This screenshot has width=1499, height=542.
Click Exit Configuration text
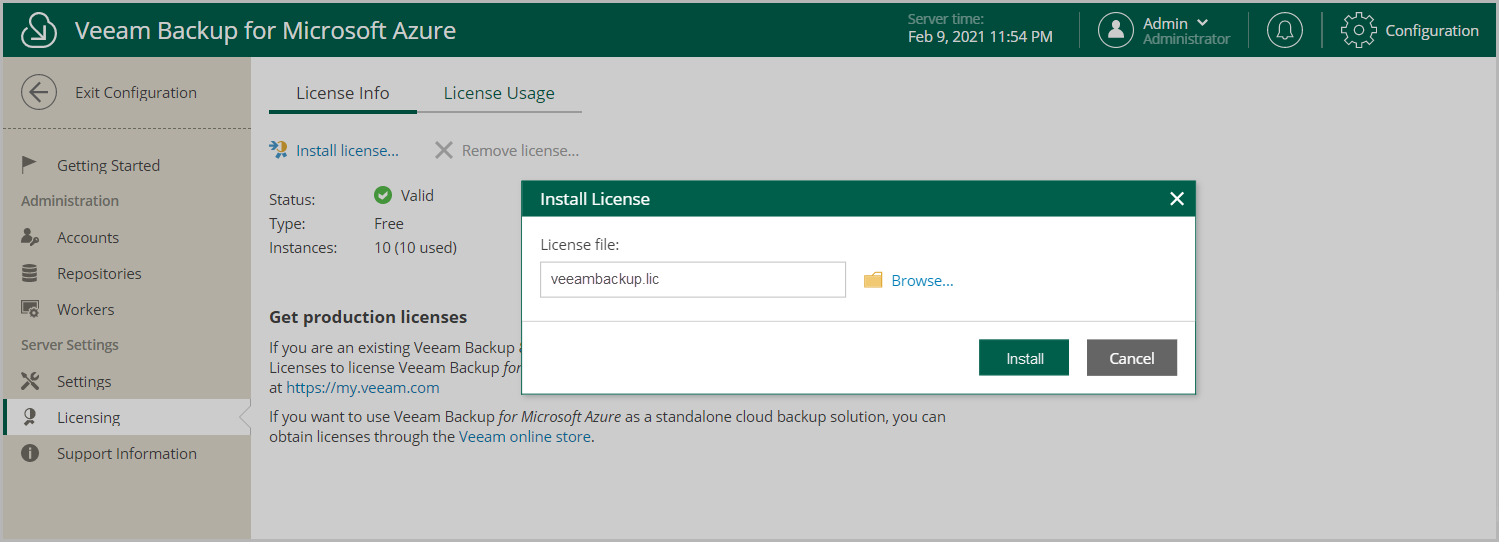pos(136,93)
